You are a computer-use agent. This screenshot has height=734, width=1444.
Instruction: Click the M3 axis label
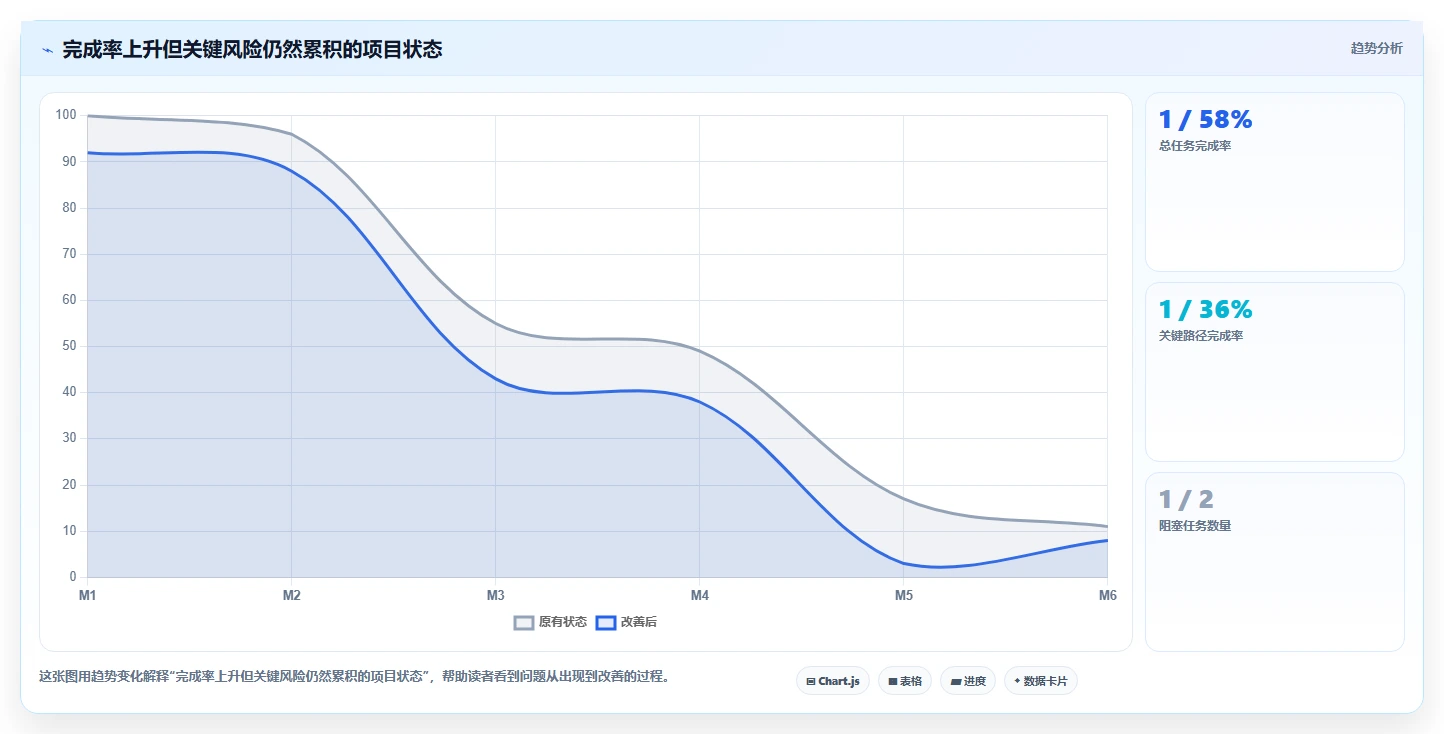(x=496, y=596)
